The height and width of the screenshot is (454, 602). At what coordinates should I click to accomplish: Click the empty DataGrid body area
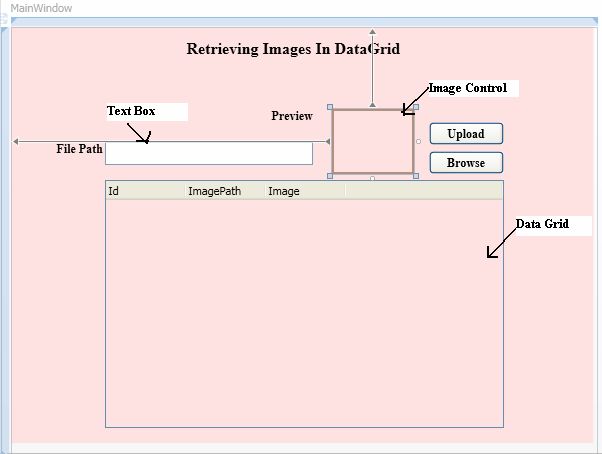coord(304,313)
